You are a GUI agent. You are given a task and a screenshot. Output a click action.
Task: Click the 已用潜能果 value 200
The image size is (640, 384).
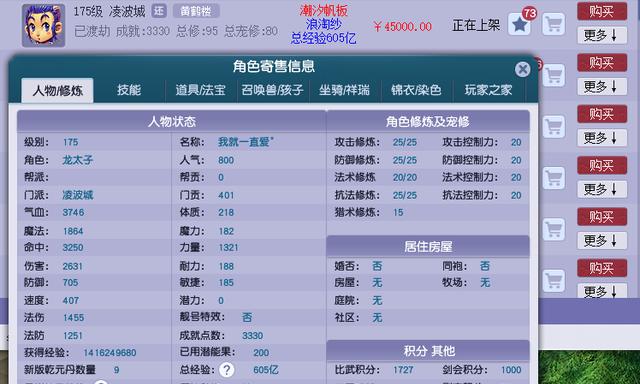[x=261, y=353]
